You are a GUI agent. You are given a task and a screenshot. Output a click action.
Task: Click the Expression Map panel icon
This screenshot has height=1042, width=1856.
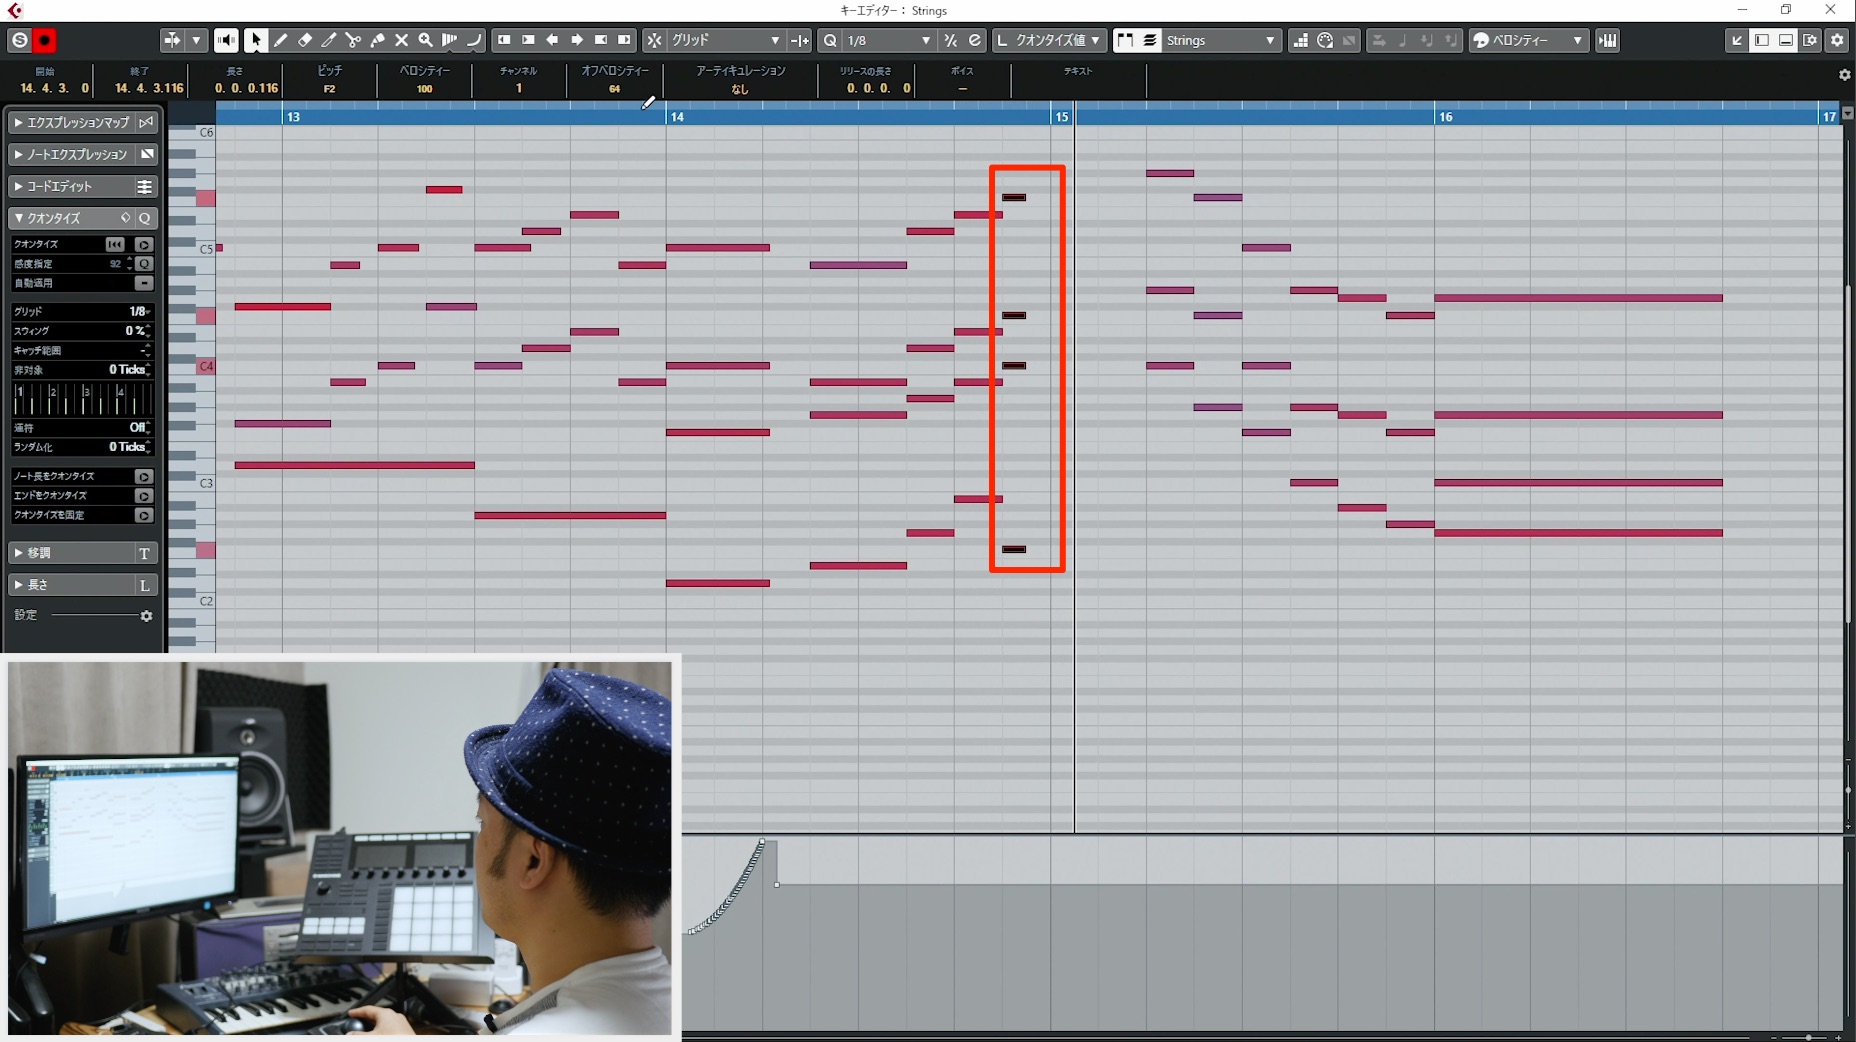[x=146, y=122]
